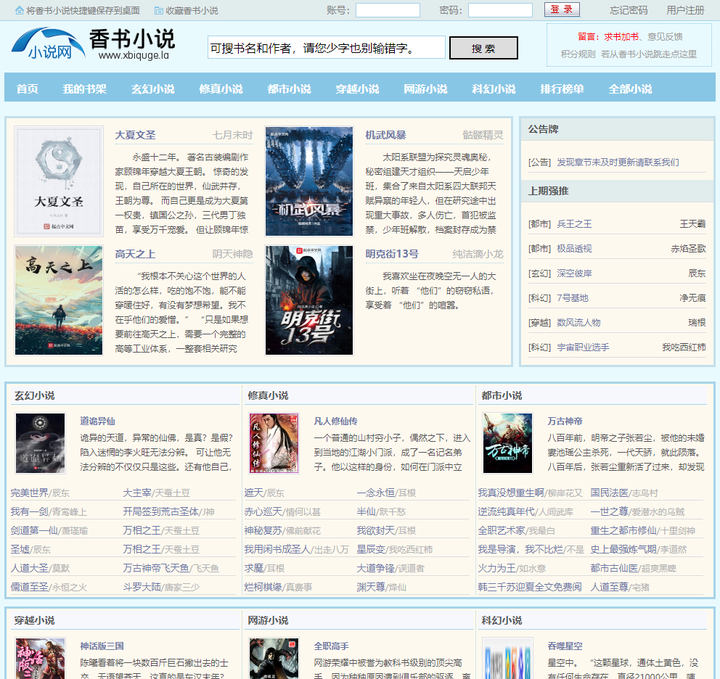The width and height of the screenshot is (720, 679).
Task: Open 数风流人物 in 上期强推 list
Action: [579, 323]
